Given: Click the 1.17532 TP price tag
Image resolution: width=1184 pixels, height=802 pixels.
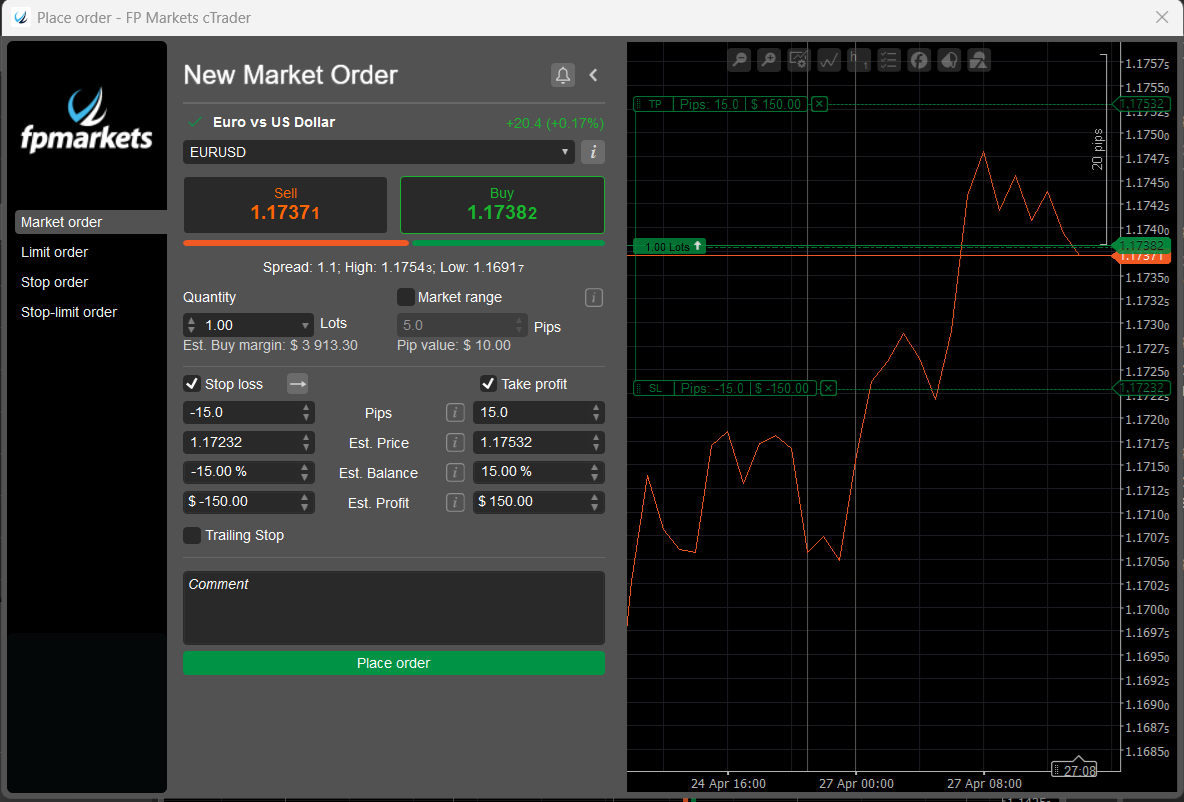Looking at the screenshot, I should [x=1142, y=104].
